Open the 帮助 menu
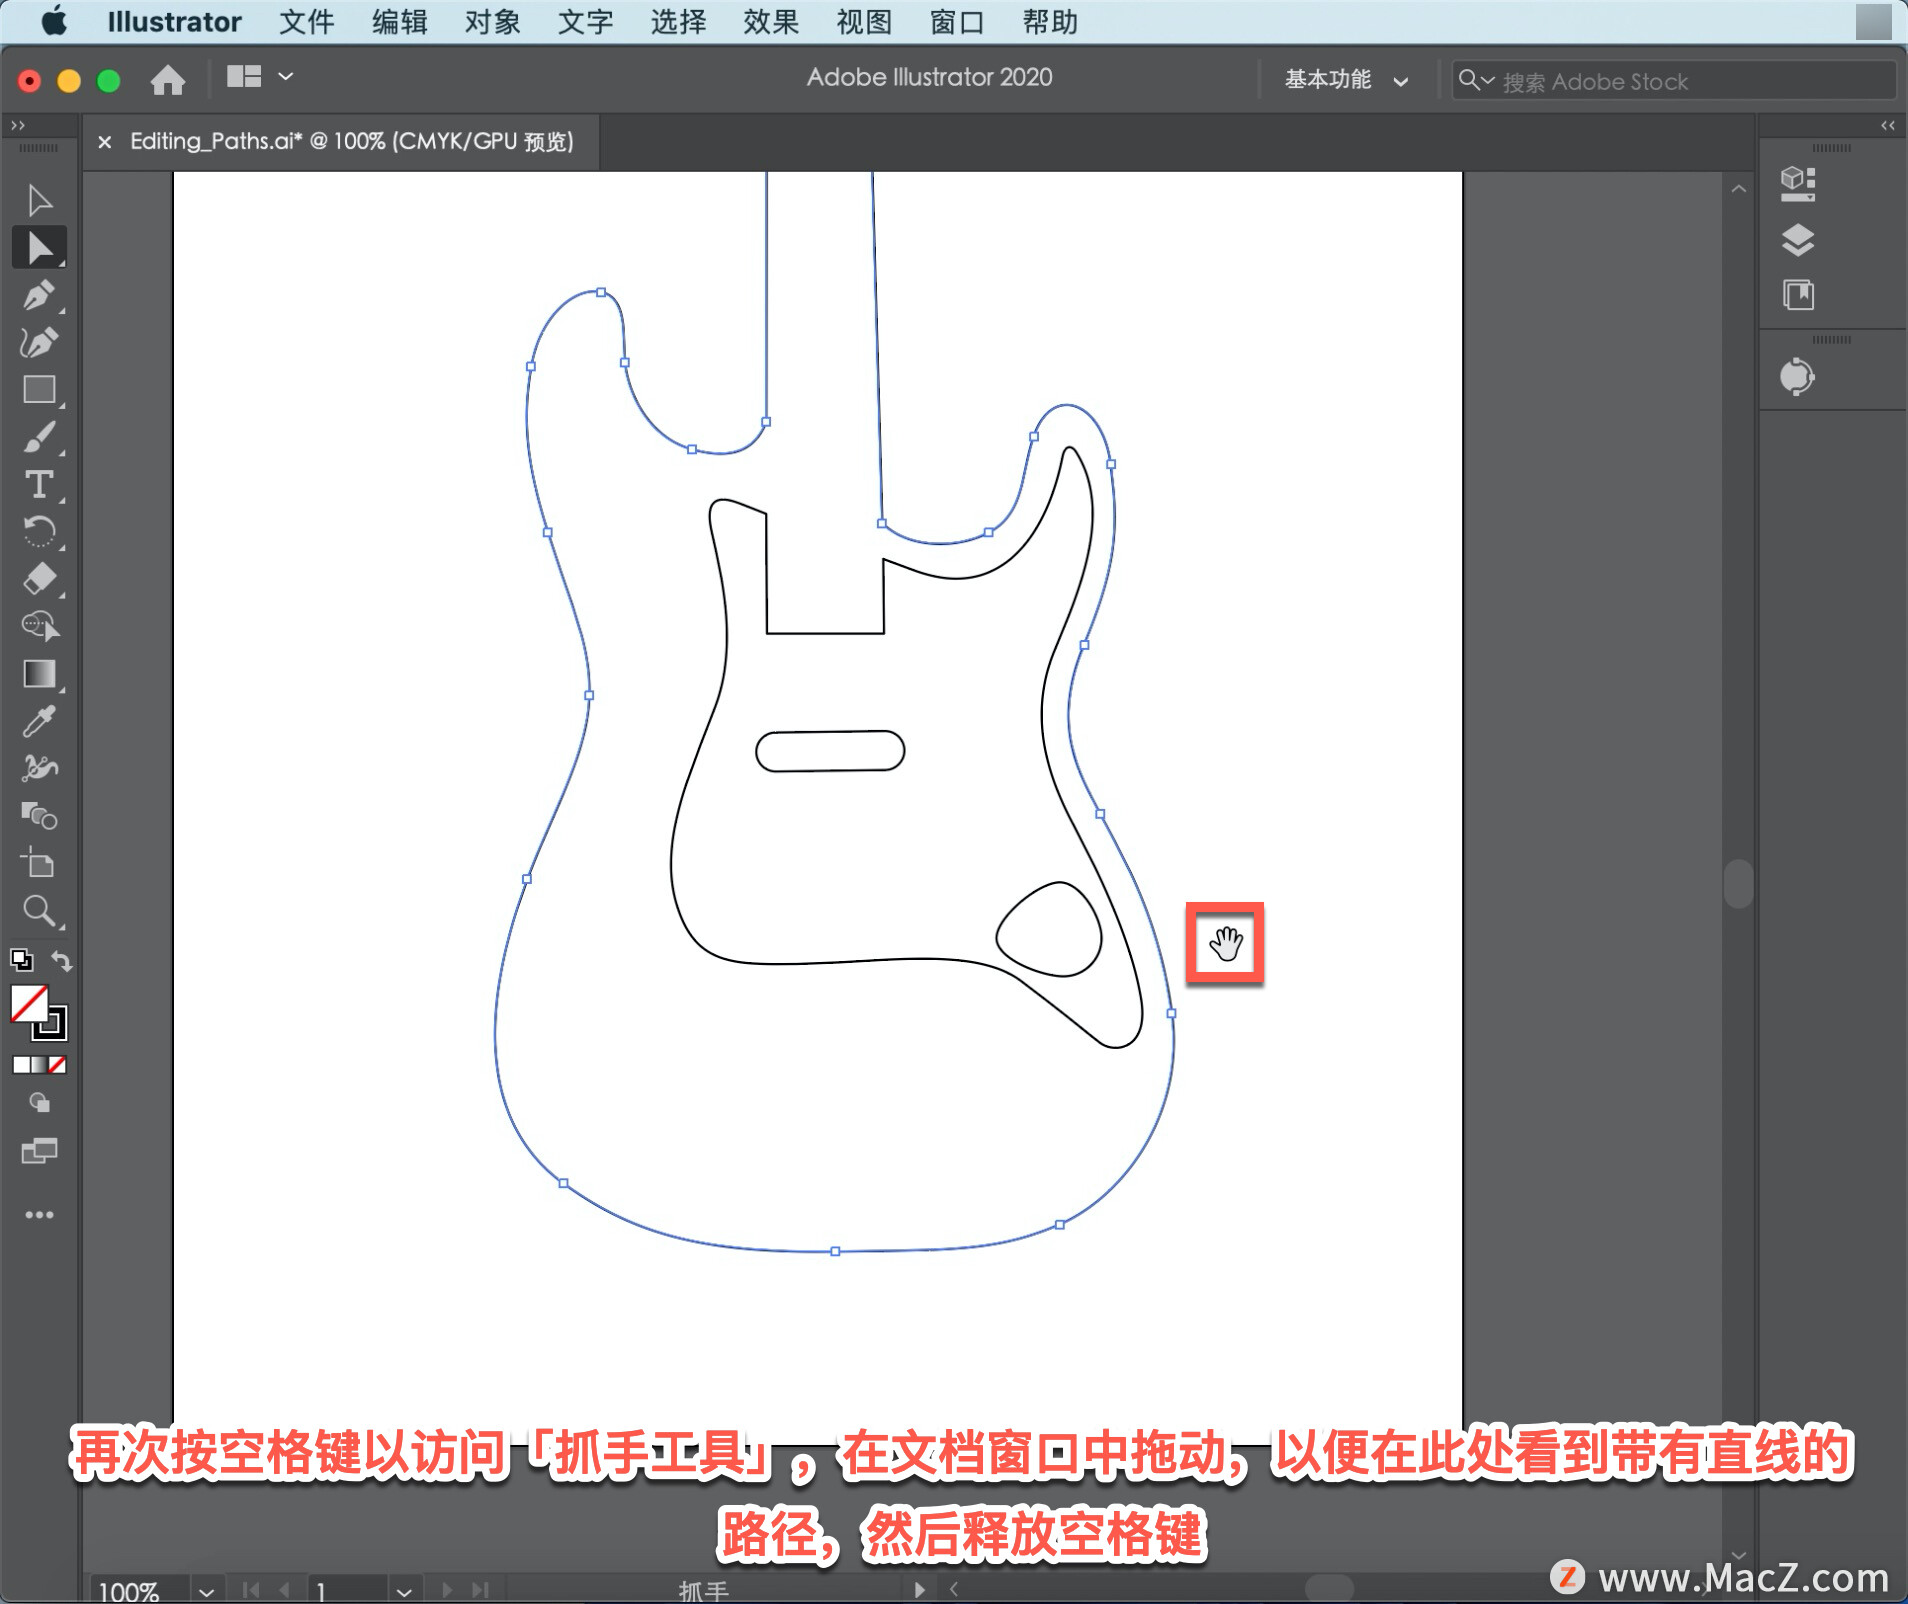 (1050, 21)
